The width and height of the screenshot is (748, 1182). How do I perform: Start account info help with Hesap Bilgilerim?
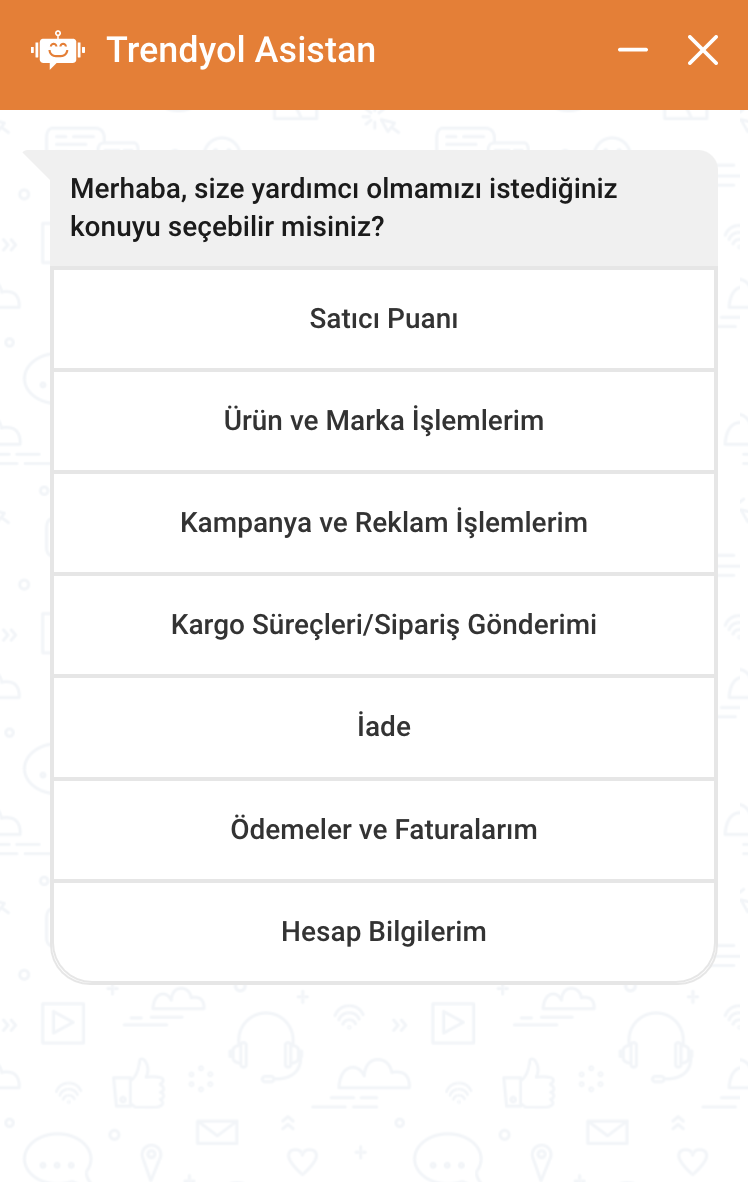coord(384,932)
